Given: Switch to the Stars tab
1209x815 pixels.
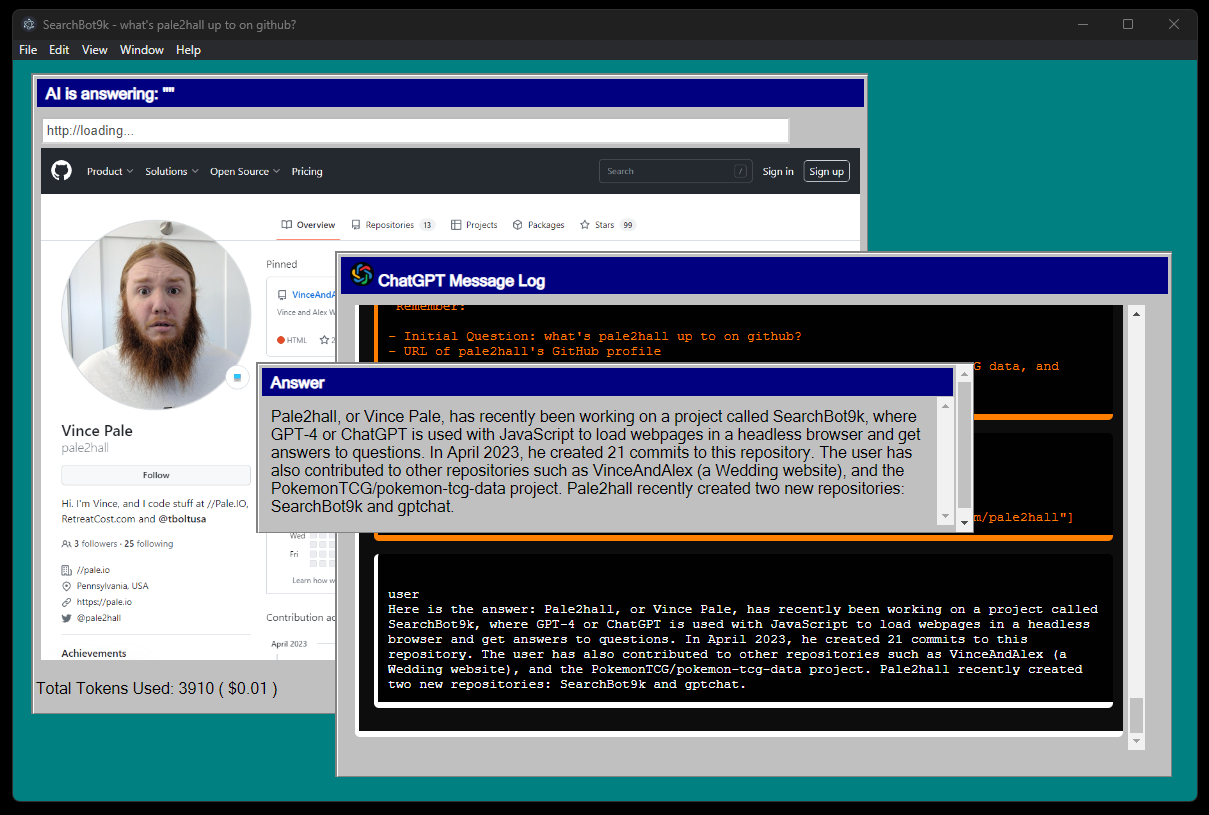Looking at the screenshot, I should click(607, 225).
